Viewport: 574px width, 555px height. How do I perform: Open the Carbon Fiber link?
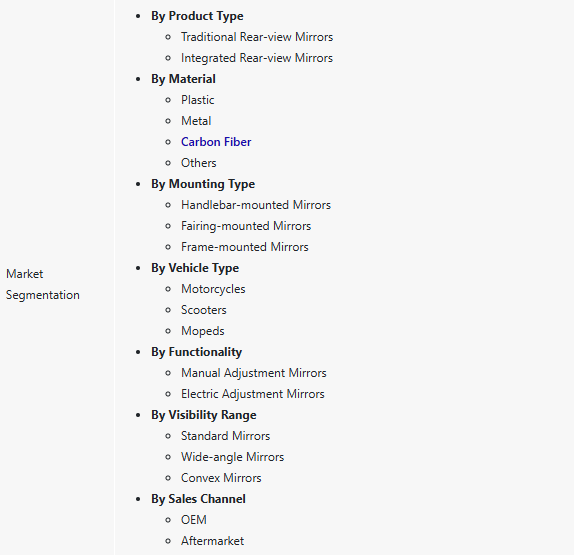click(216, 142)
